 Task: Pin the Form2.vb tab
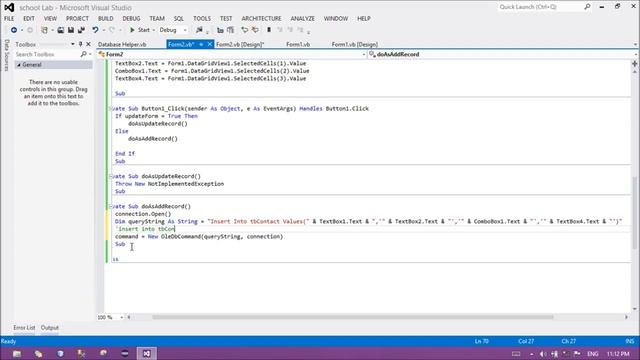[201, 44]
